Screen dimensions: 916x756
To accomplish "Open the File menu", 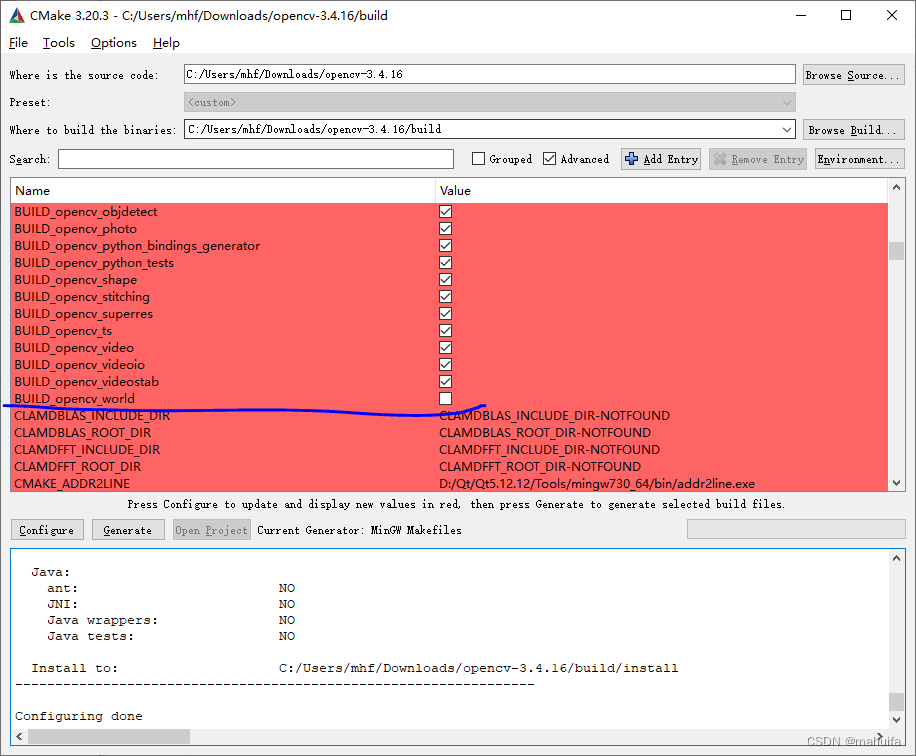I will point(18,43).
